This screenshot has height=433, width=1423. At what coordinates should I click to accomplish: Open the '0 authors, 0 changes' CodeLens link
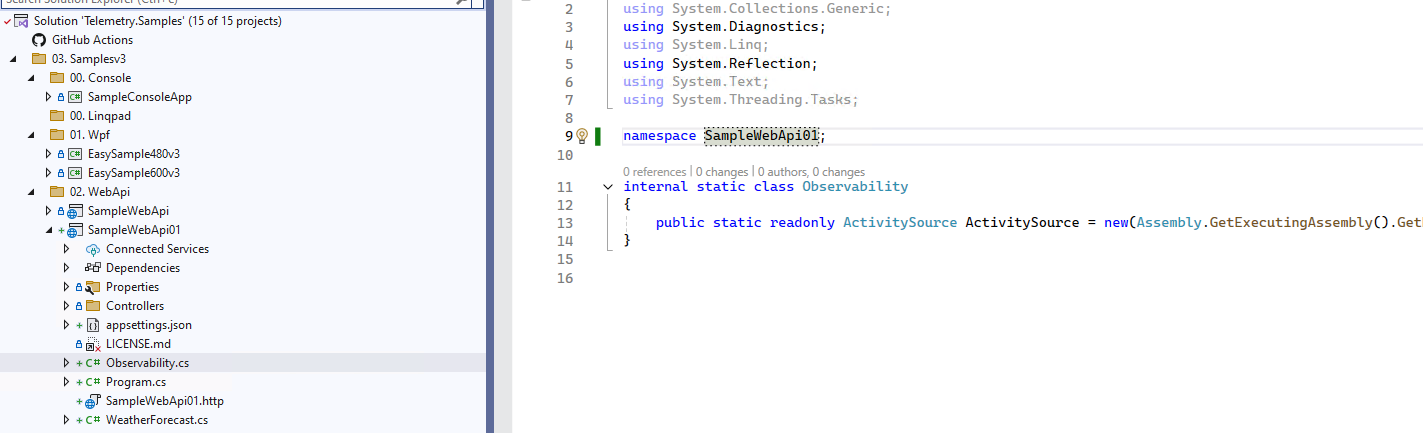point(811,172)
